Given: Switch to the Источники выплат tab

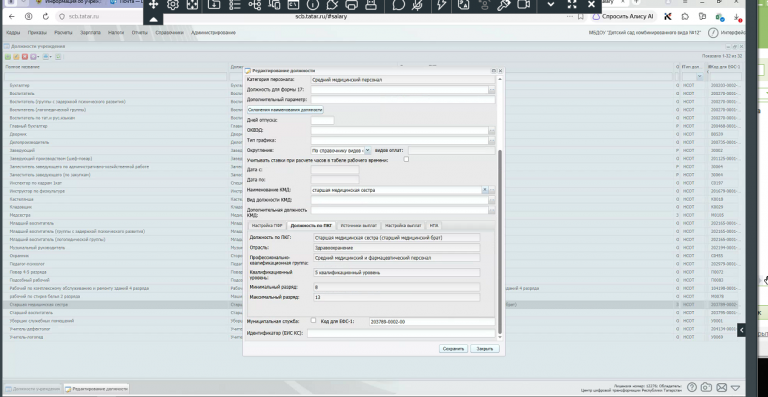Looking at the screenshot, I should pos(359,226).
